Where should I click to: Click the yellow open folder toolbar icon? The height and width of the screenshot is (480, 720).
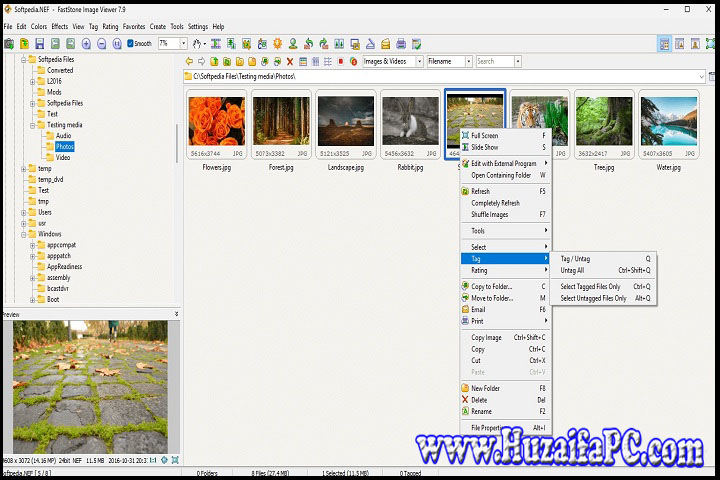click(24, 44)
